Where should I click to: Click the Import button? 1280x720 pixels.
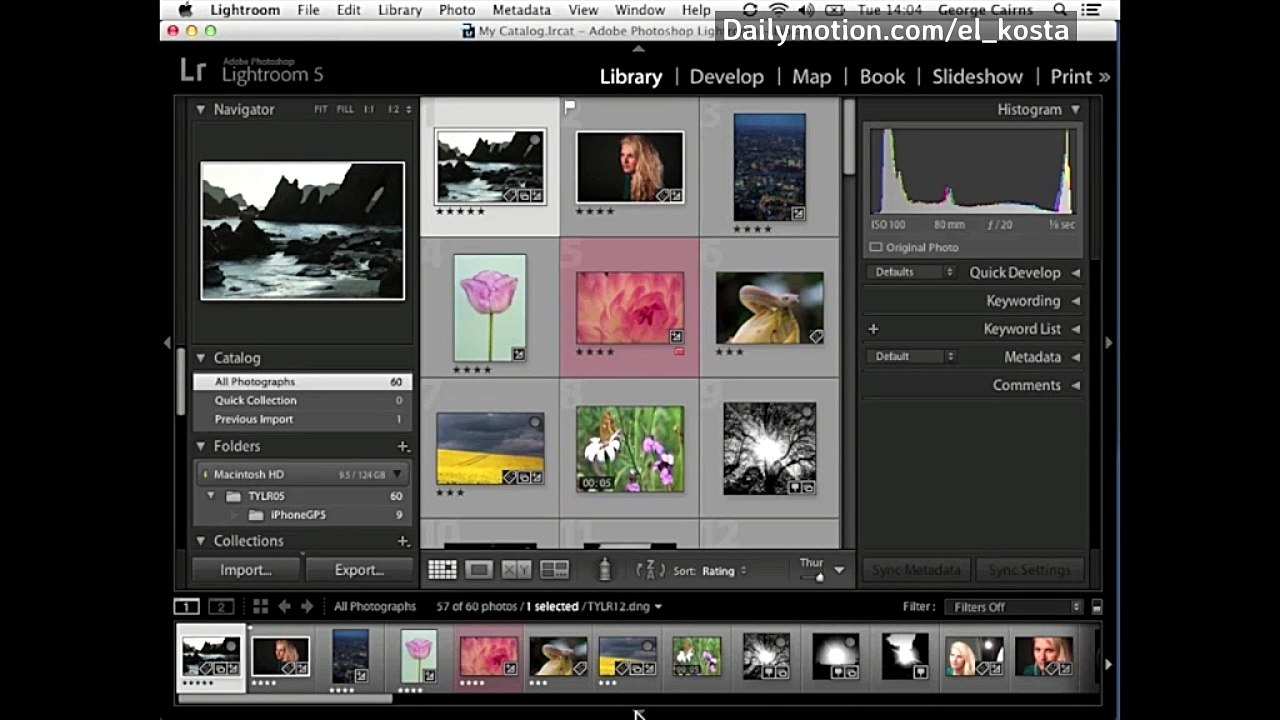pyautogui.click(x=246, y=570)
